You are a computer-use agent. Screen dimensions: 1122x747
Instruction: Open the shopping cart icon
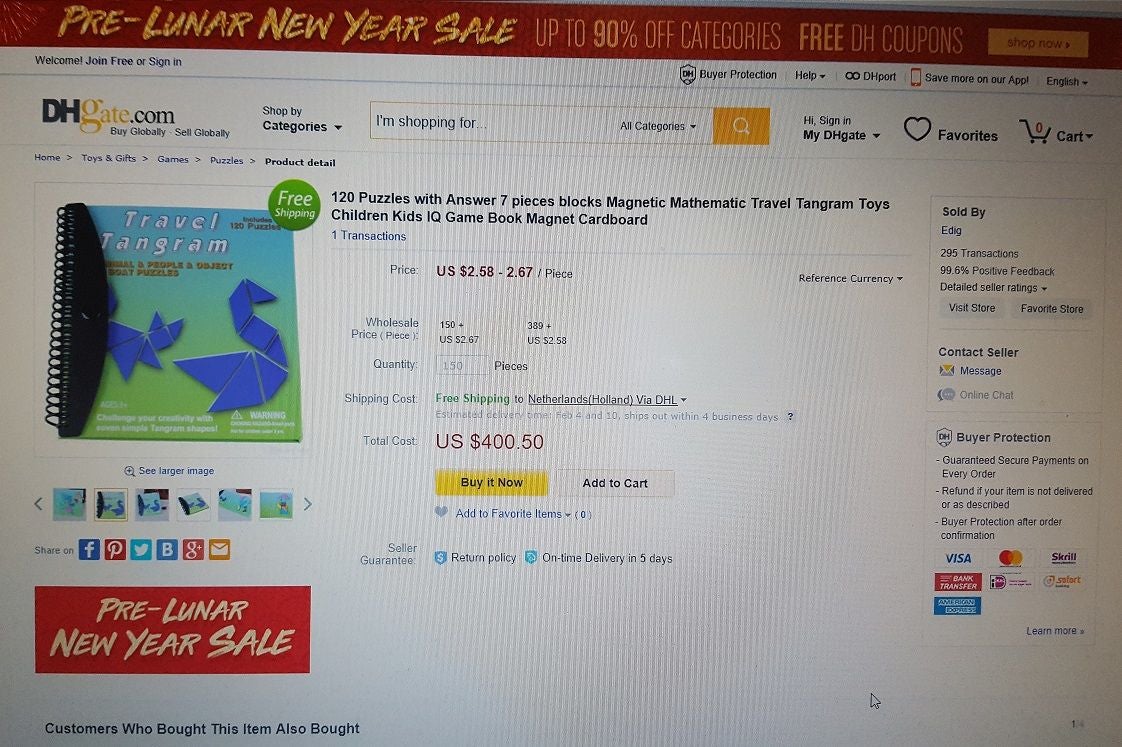pyautogui.click(x=1035, y=132)
